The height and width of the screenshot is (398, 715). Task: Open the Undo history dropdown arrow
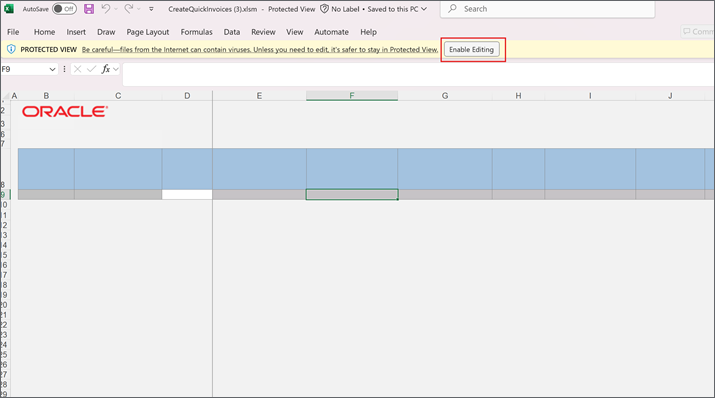(116, 9)
